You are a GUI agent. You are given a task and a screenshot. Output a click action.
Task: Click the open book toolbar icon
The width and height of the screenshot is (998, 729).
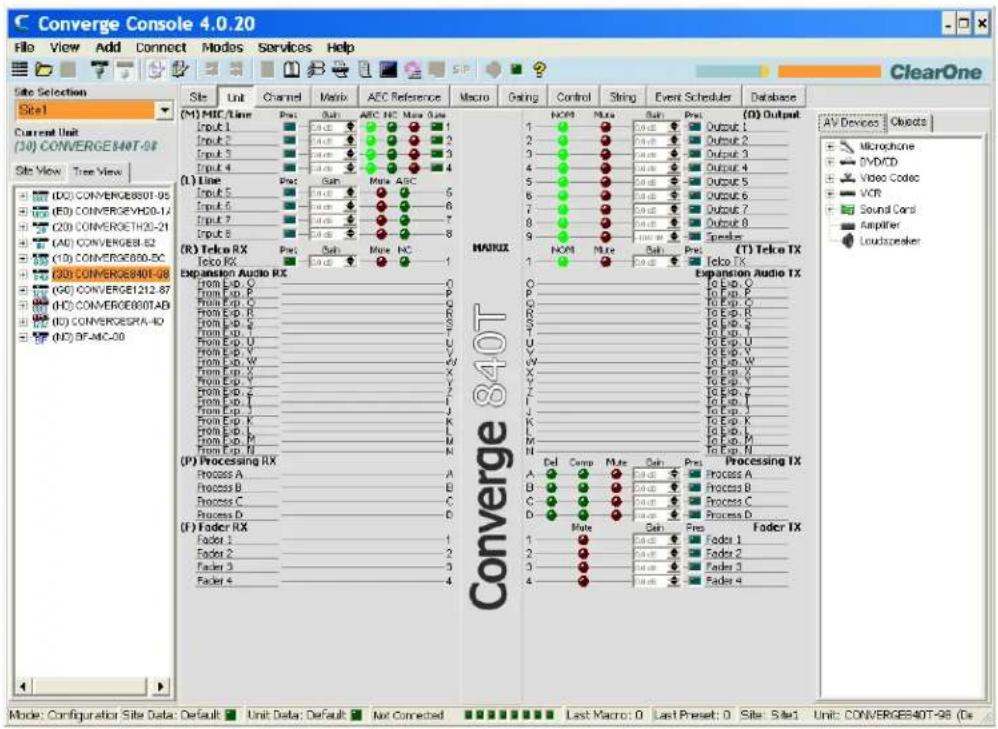(292, 69)
